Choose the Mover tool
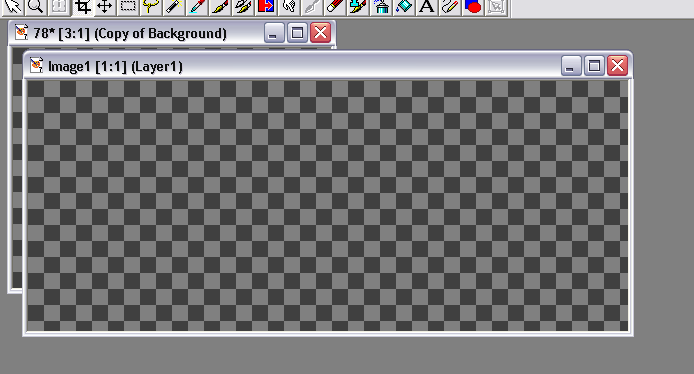Viewport: 694px width, 374px height. (105, 7)
